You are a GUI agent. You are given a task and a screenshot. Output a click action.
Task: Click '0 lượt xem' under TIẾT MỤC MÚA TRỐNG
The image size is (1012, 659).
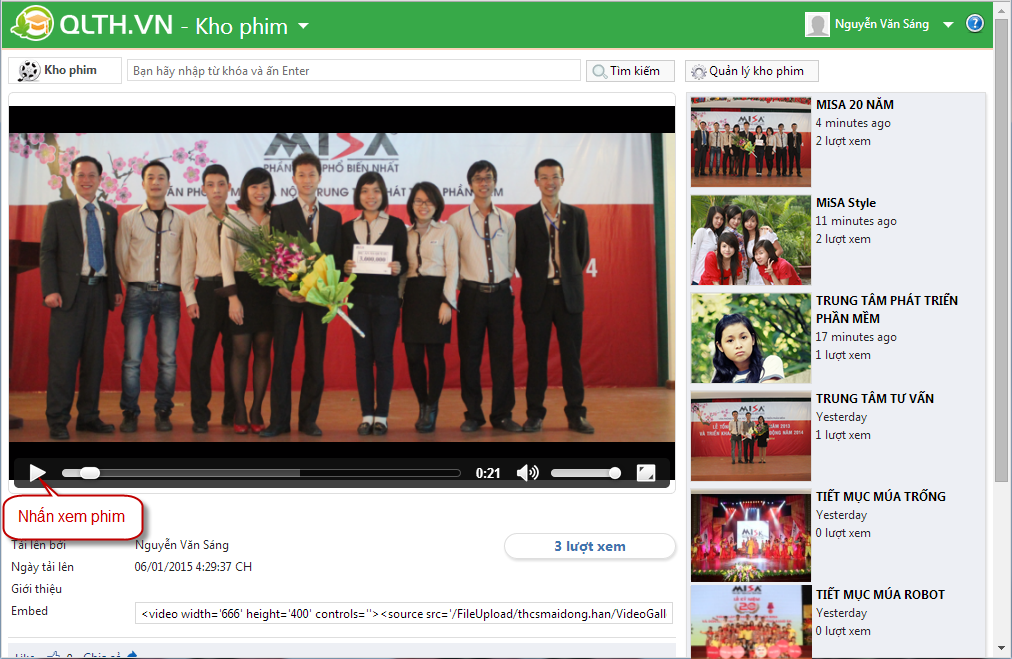pyautogui.click(x=843, y=533)
